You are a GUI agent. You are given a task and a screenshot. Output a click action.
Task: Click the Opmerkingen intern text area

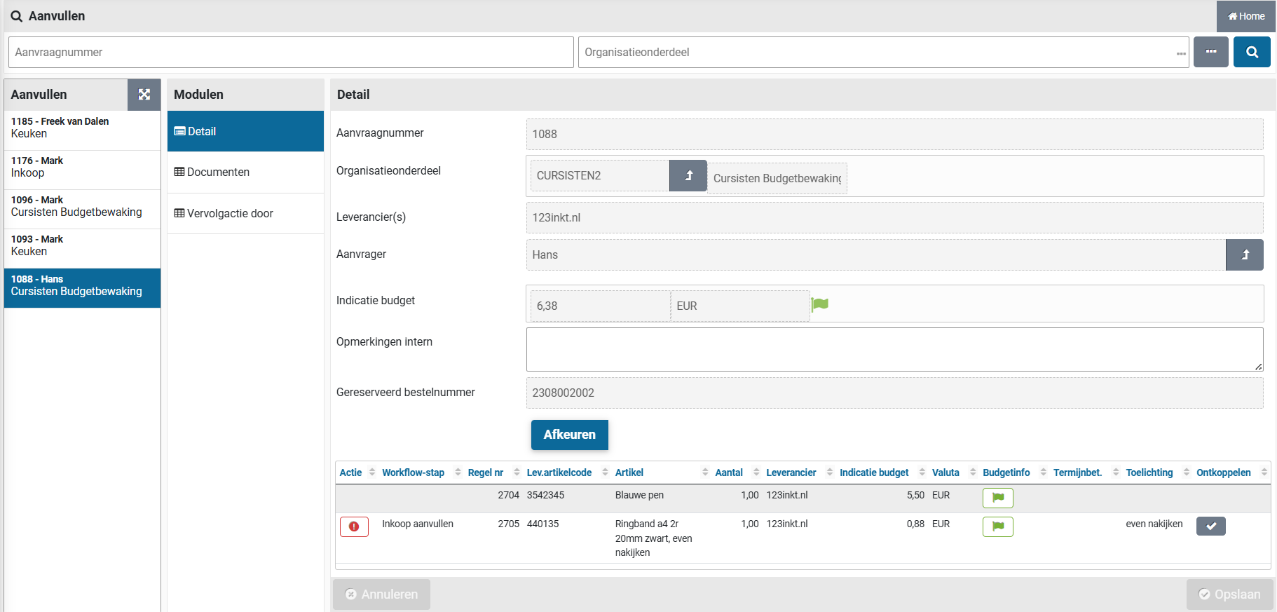point(894,350)
